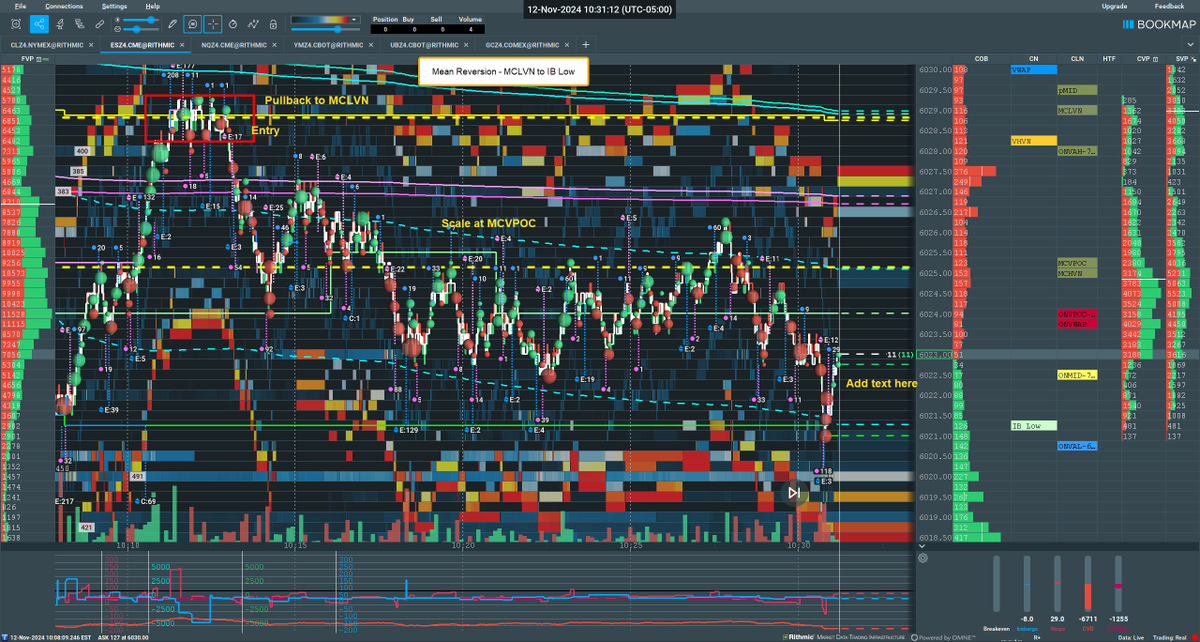Click the Mean Reversion MCLVN note box
The height and width of the screenshot is (642, 1200).
click(504, 72)
